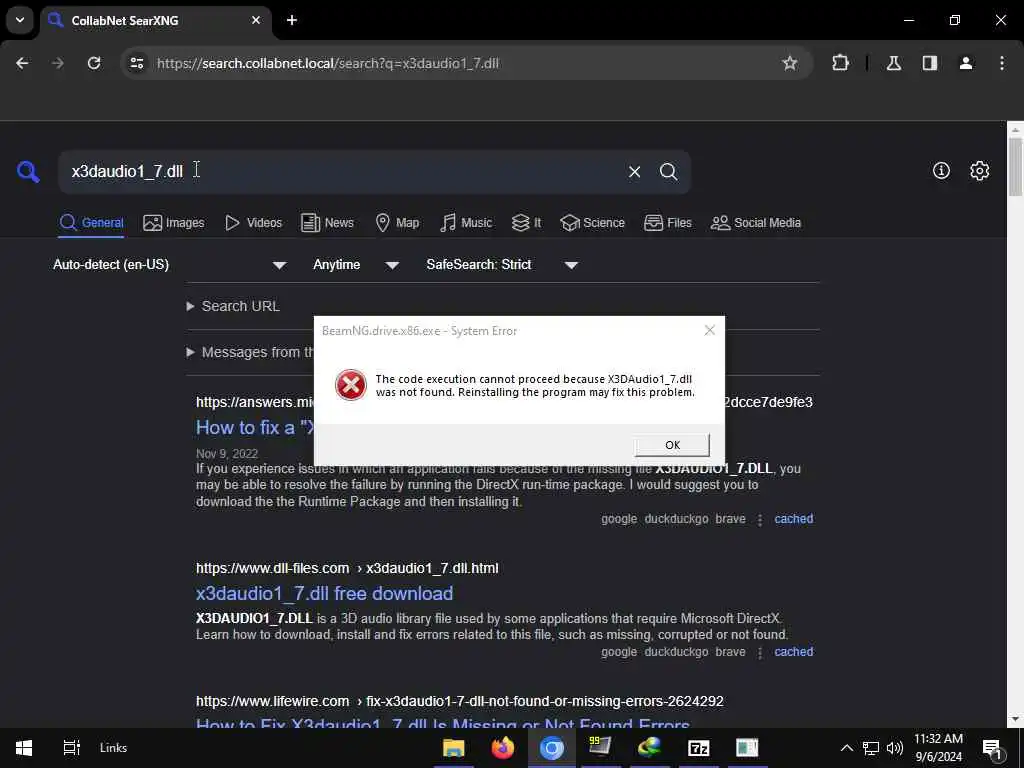View site information icon in address bar
The height and width of the screenshot is (768, 1024).
[x=136, y=63]
